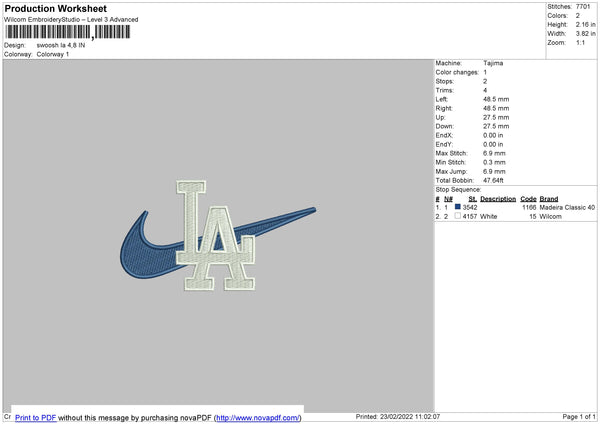Click the height value 2.16 in
Image resolution: width=600 pixels, height=424 pixels.
(585, 24)
